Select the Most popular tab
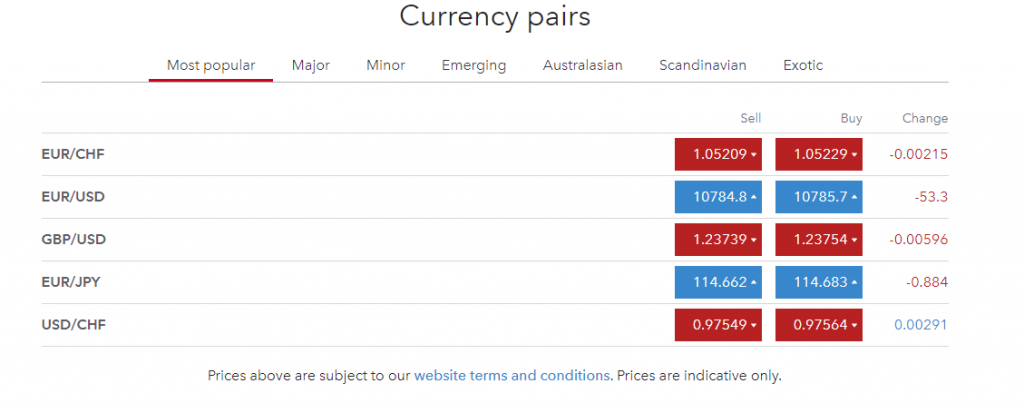 211,66
